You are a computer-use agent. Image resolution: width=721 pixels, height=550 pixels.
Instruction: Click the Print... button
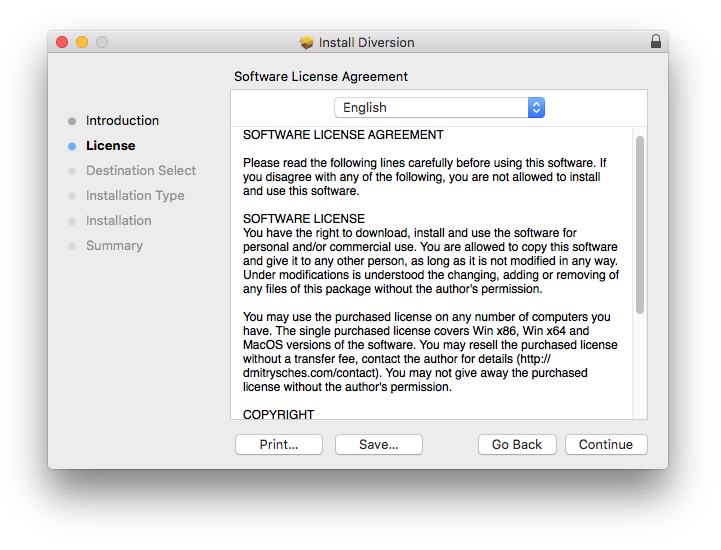tap(279, 445)
